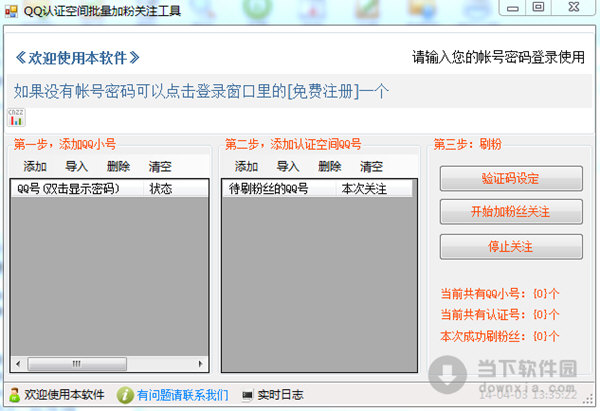Click 清空 in the QQ小号 toolbar
Screen dimensions: 600x411
tap(160, 166)
